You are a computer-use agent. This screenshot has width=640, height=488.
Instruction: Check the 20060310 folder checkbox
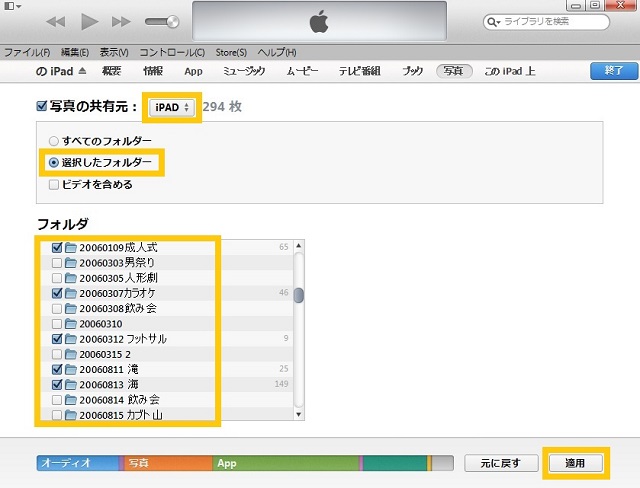[57, 324]
